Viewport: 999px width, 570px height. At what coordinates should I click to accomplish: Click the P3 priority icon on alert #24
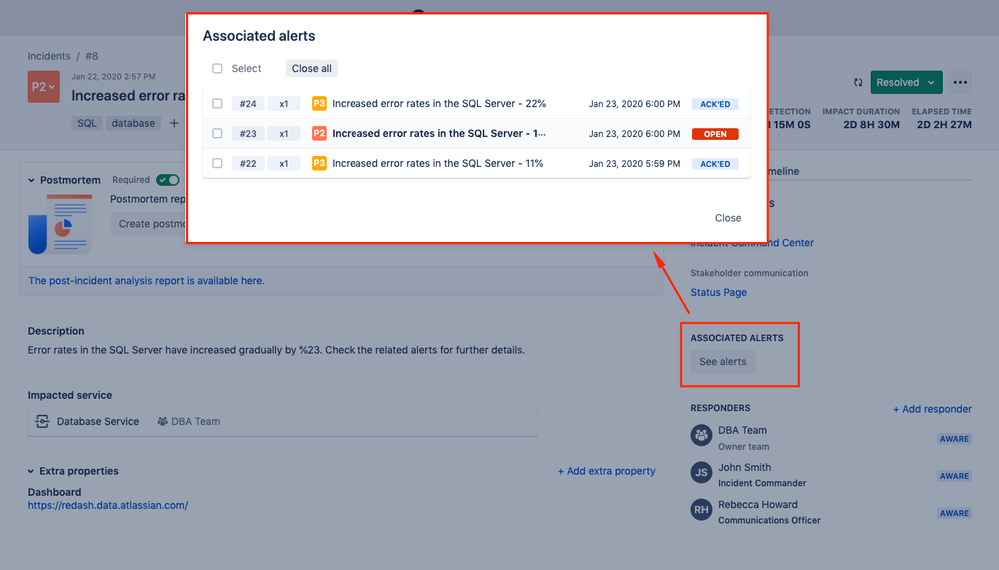click(319, 103)
